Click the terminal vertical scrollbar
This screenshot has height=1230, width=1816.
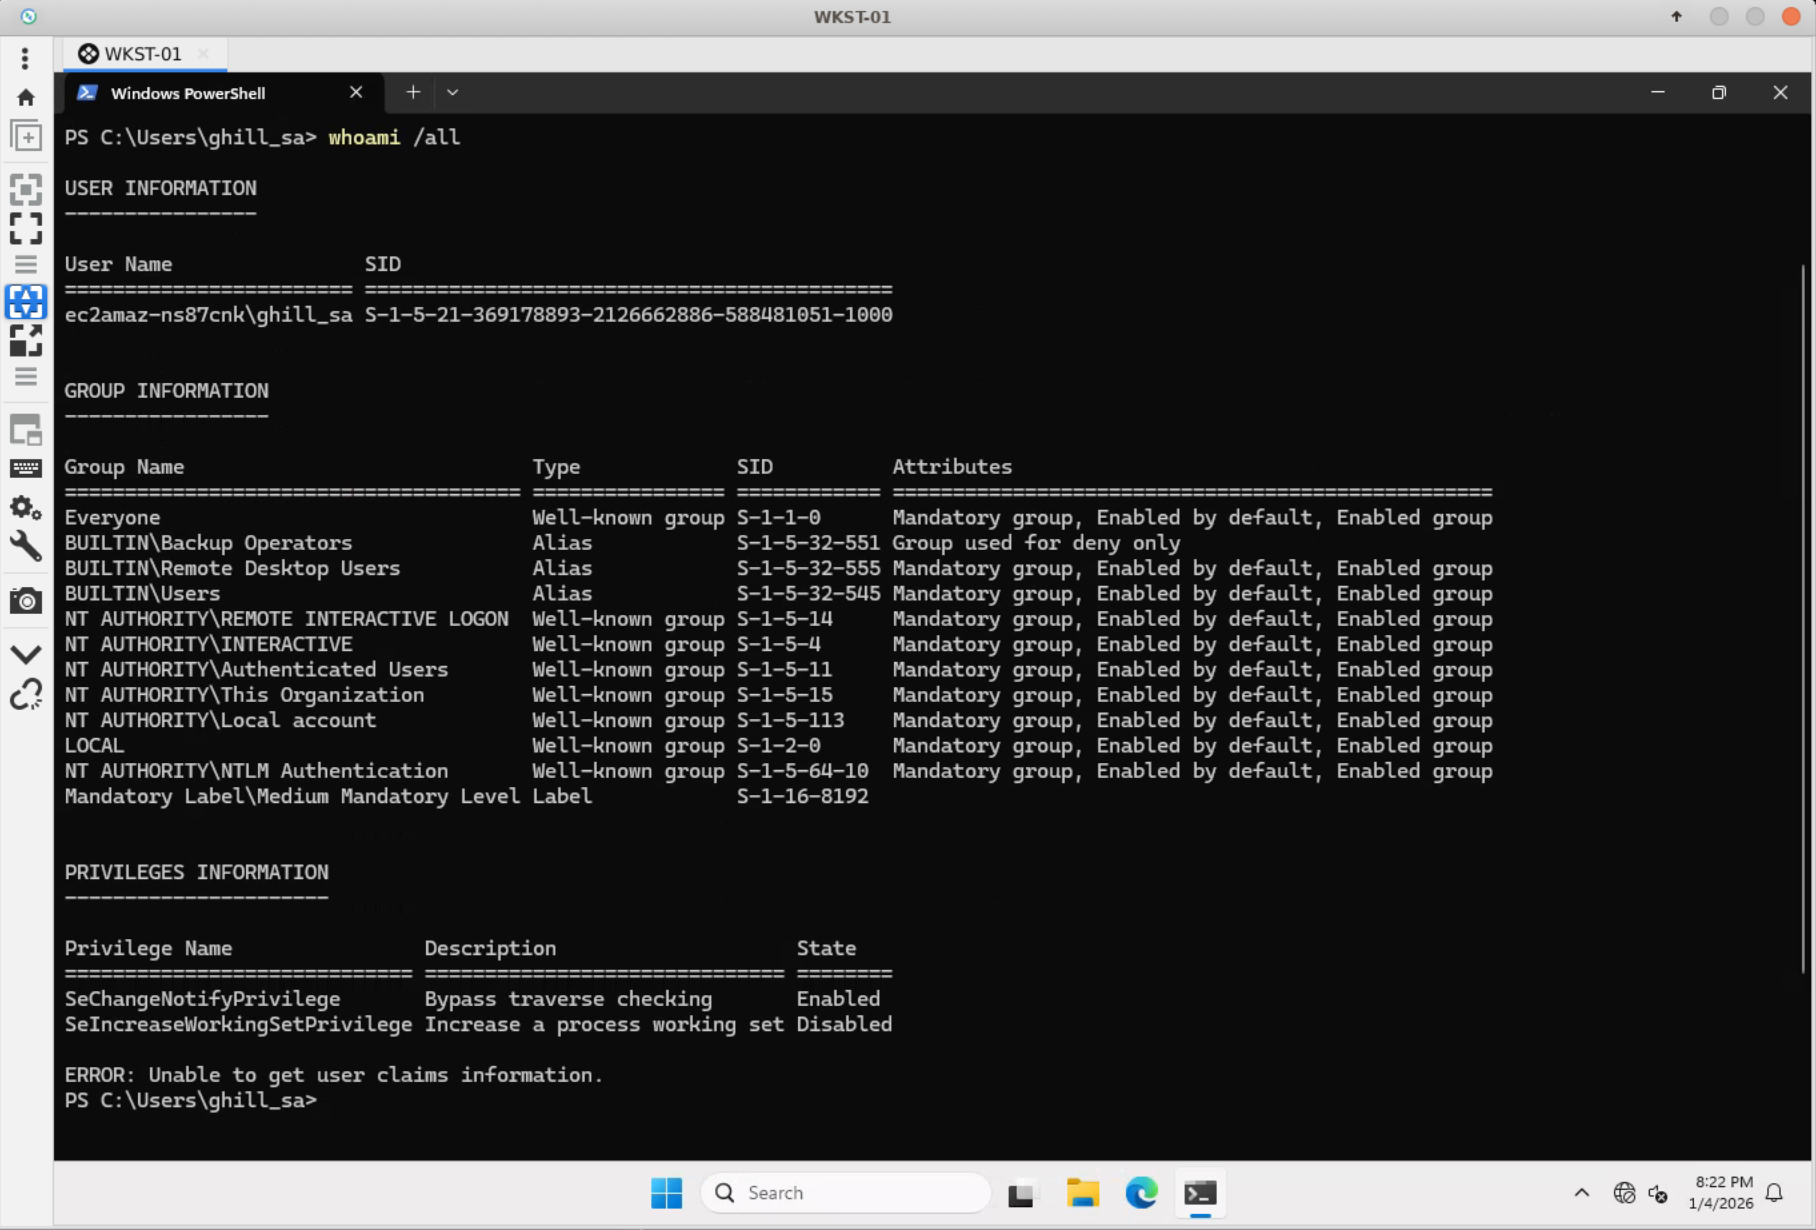1803,620
